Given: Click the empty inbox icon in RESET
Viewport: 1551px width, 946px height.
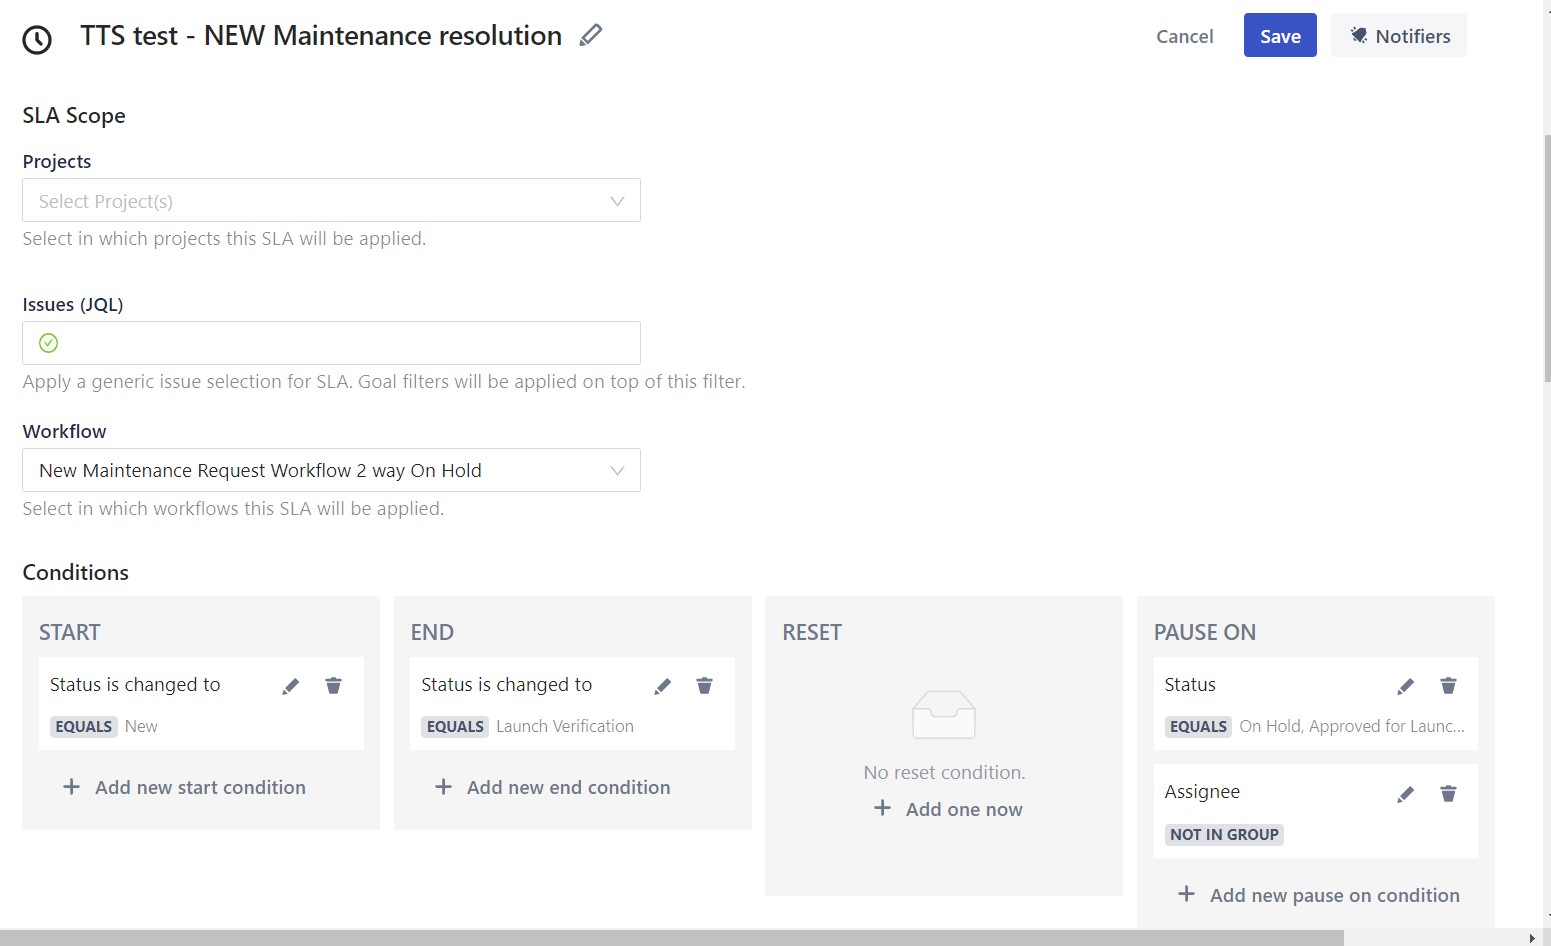Looking at the screenshot, I should coord(943,714).
